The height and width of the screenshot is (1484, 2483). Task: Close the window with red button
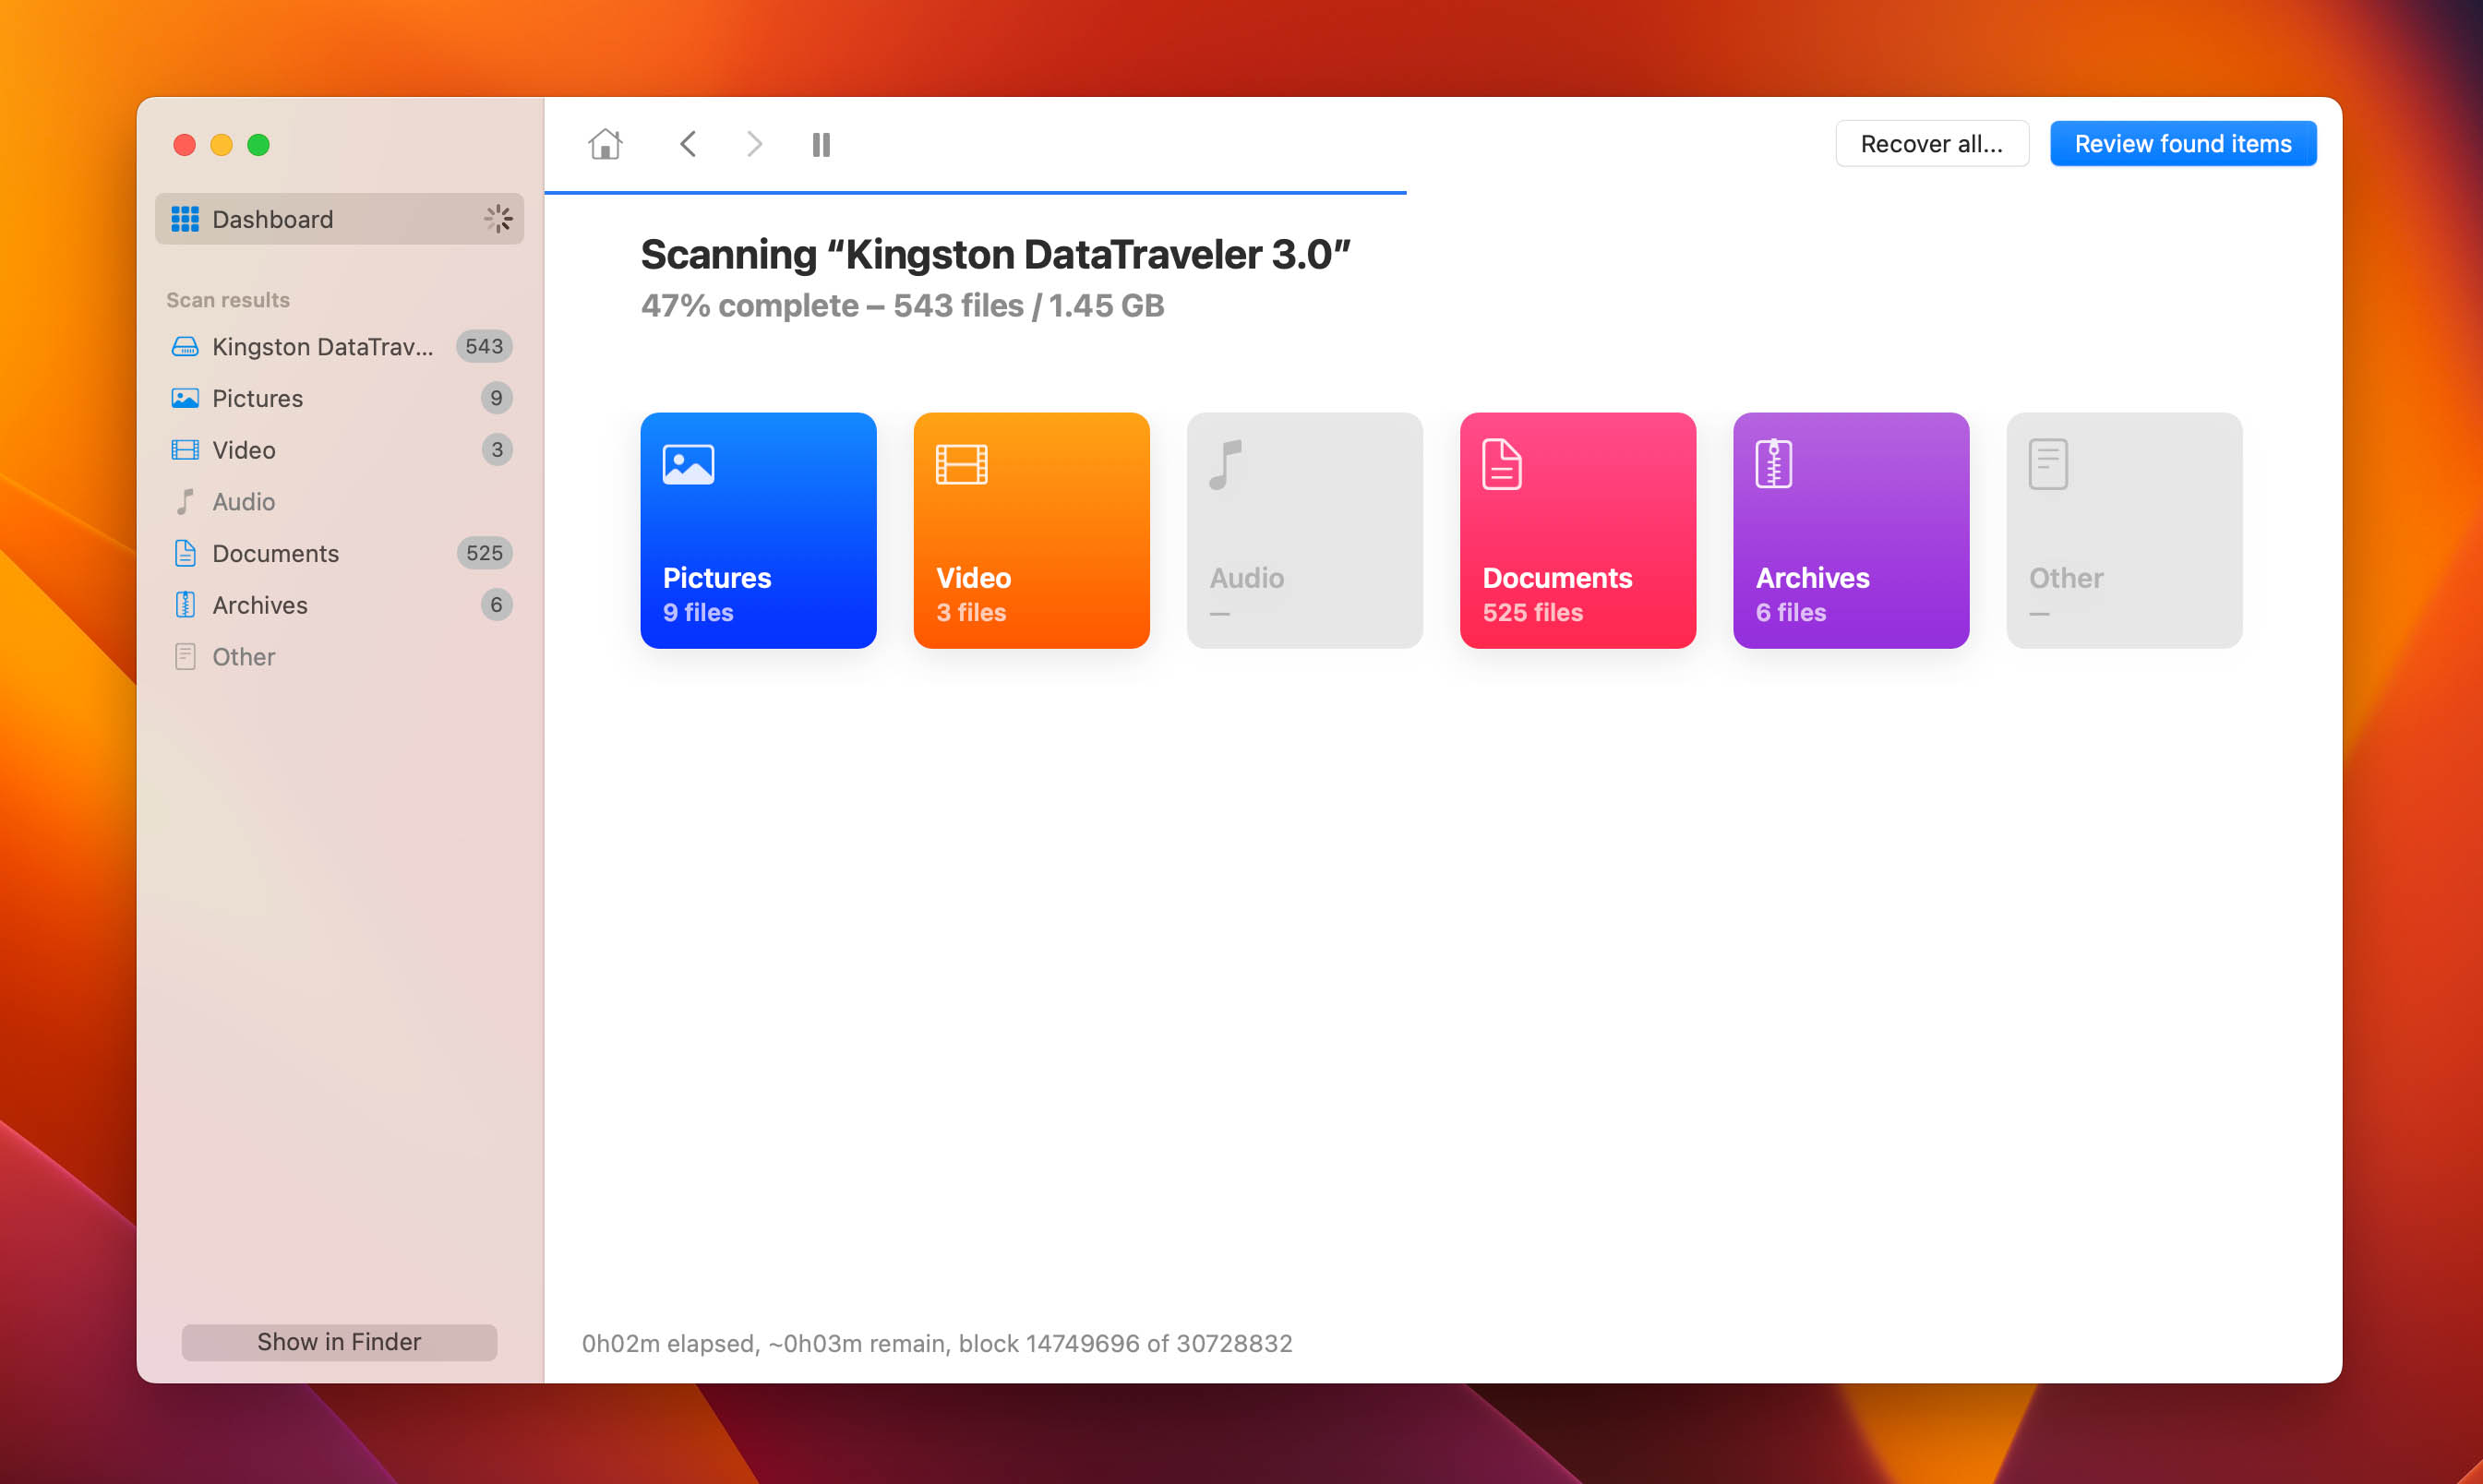point(184,145)
